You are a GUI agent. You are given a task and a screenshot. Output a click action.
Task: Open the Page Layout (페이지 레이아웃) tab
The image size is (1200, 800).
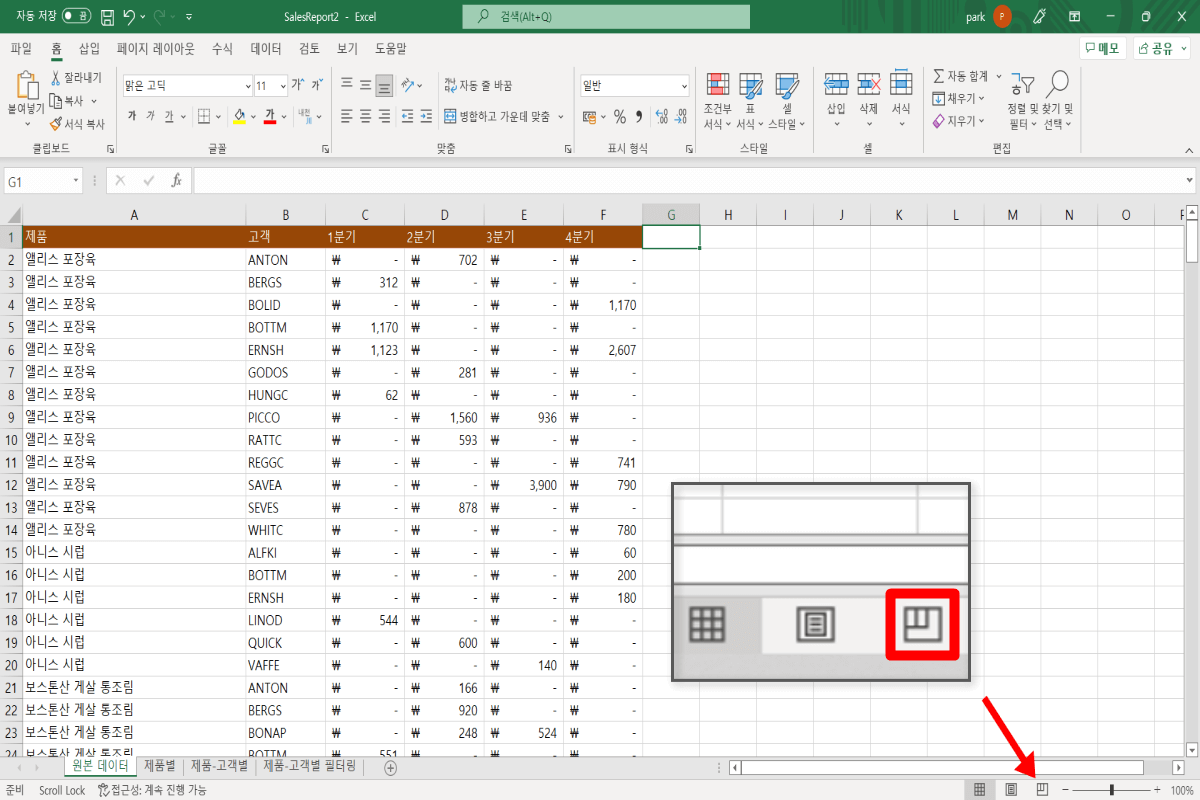(x=156, y=48)
